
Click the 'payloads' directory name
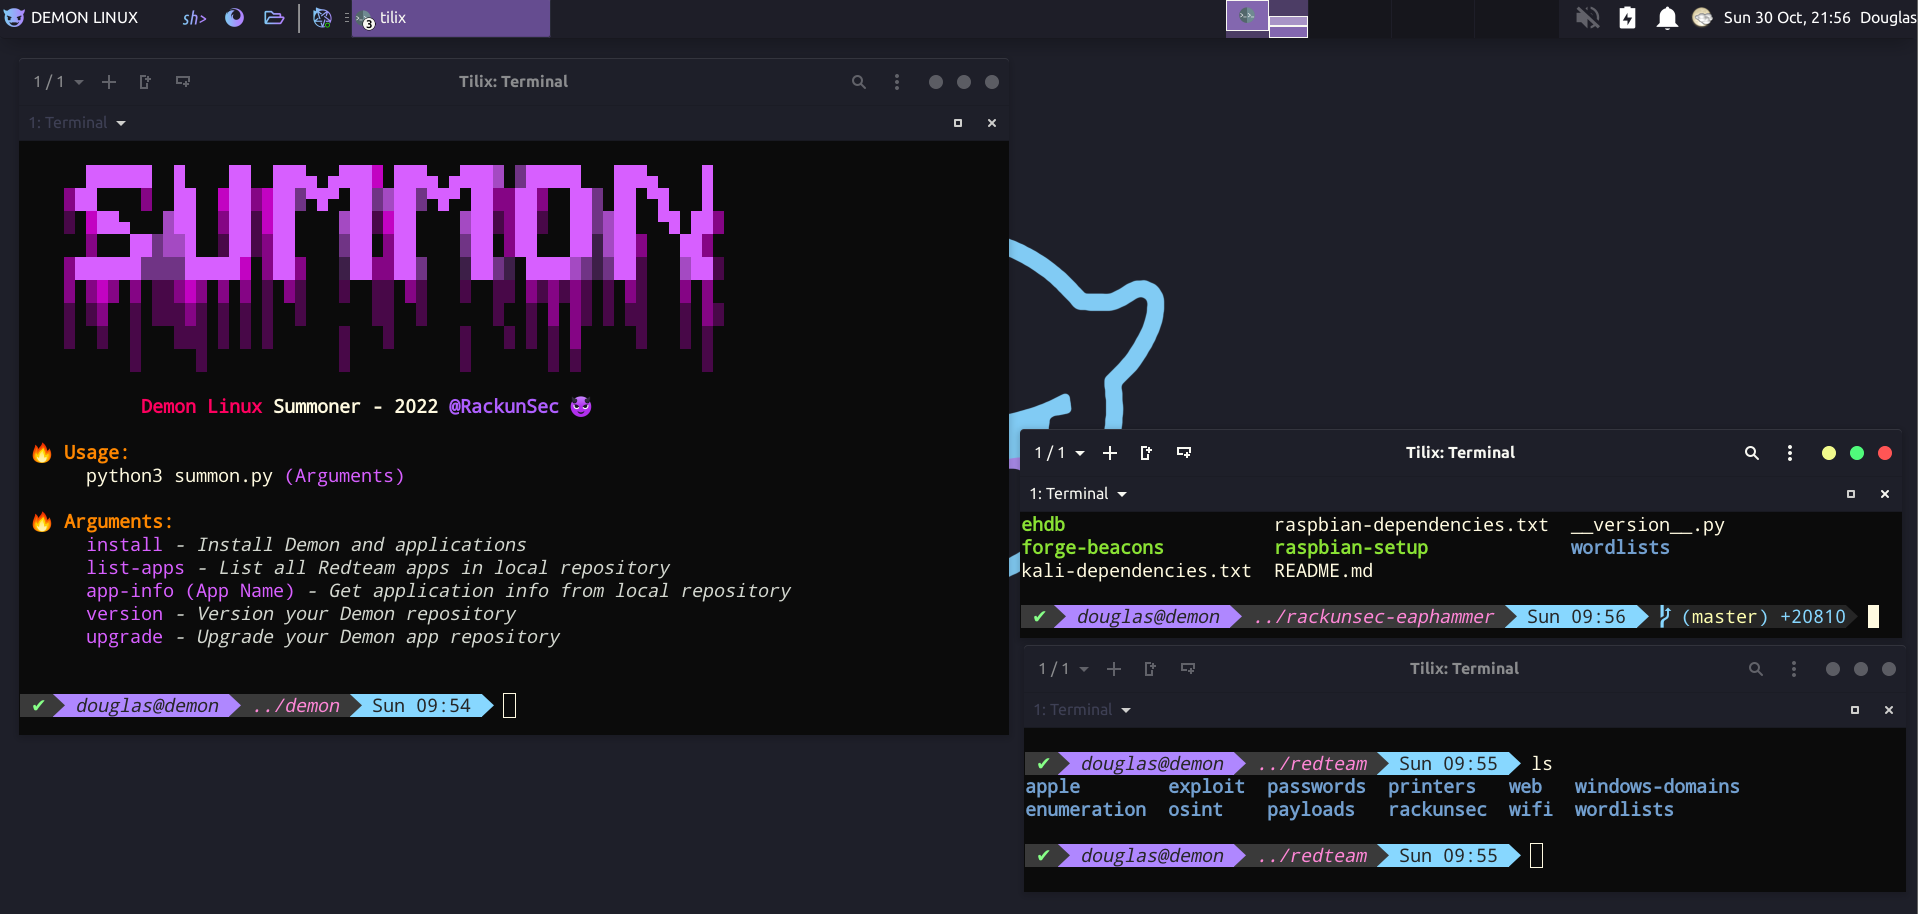1311,809
